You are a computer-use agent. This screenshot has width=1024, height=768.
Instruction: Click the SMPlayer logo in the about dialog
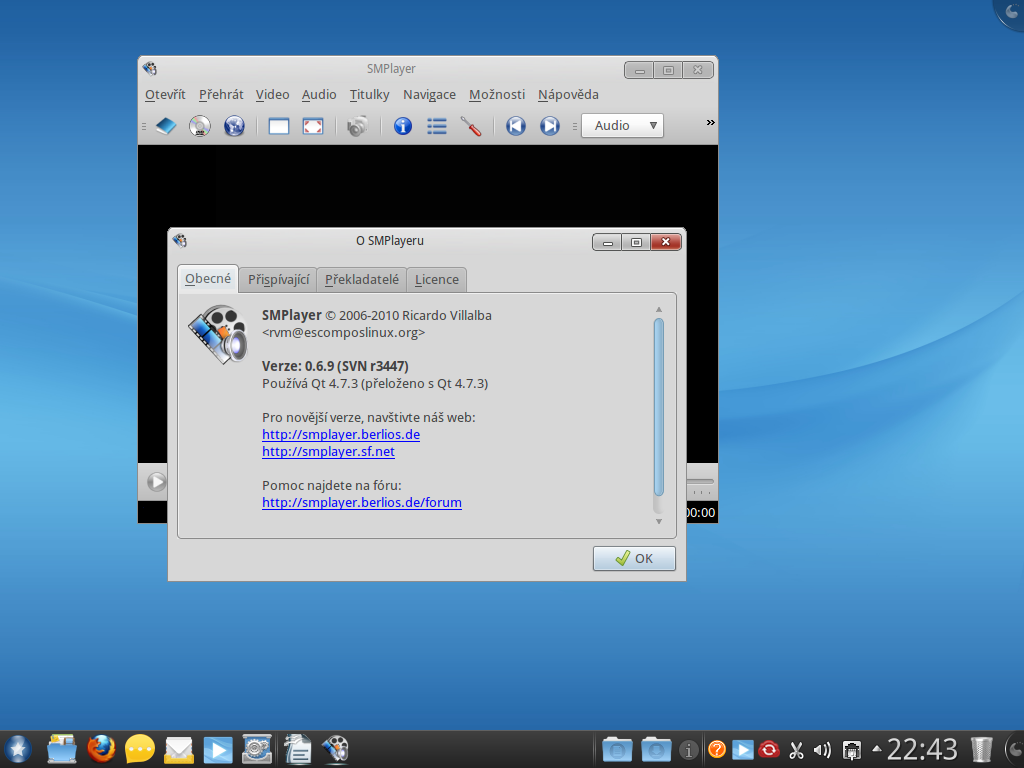(219, 334)
